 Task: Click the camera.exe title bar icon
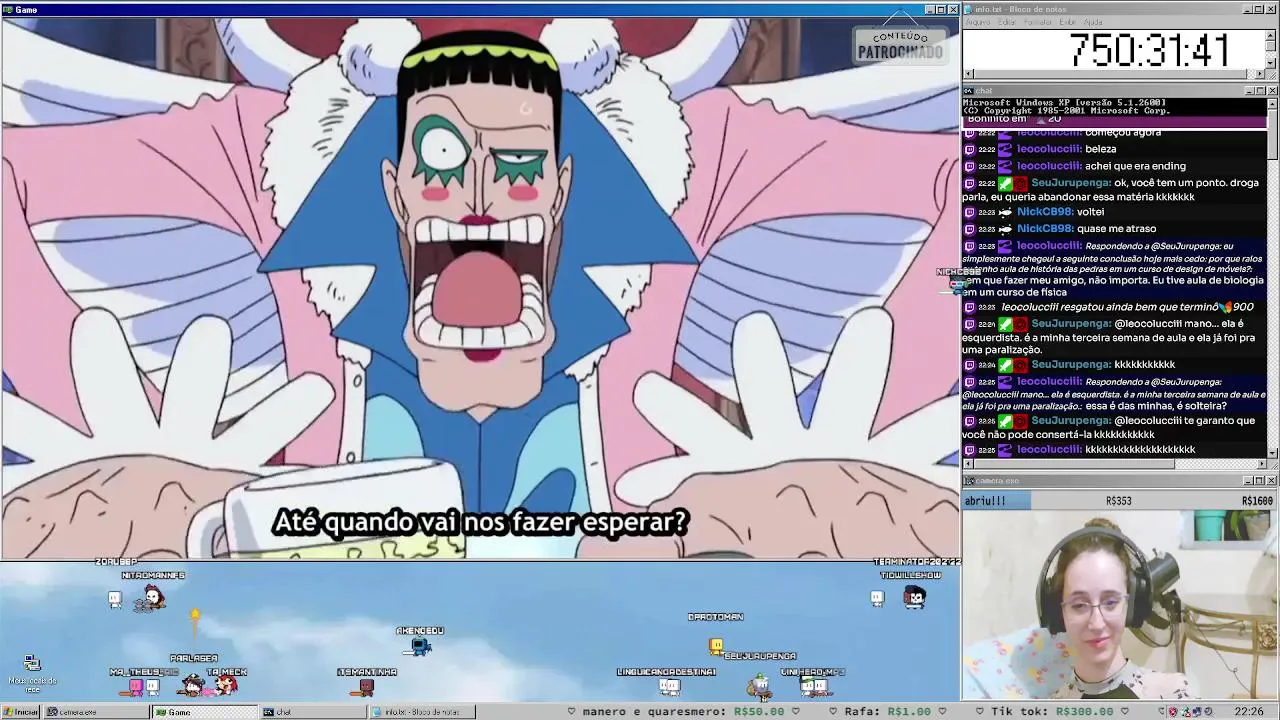969,480
